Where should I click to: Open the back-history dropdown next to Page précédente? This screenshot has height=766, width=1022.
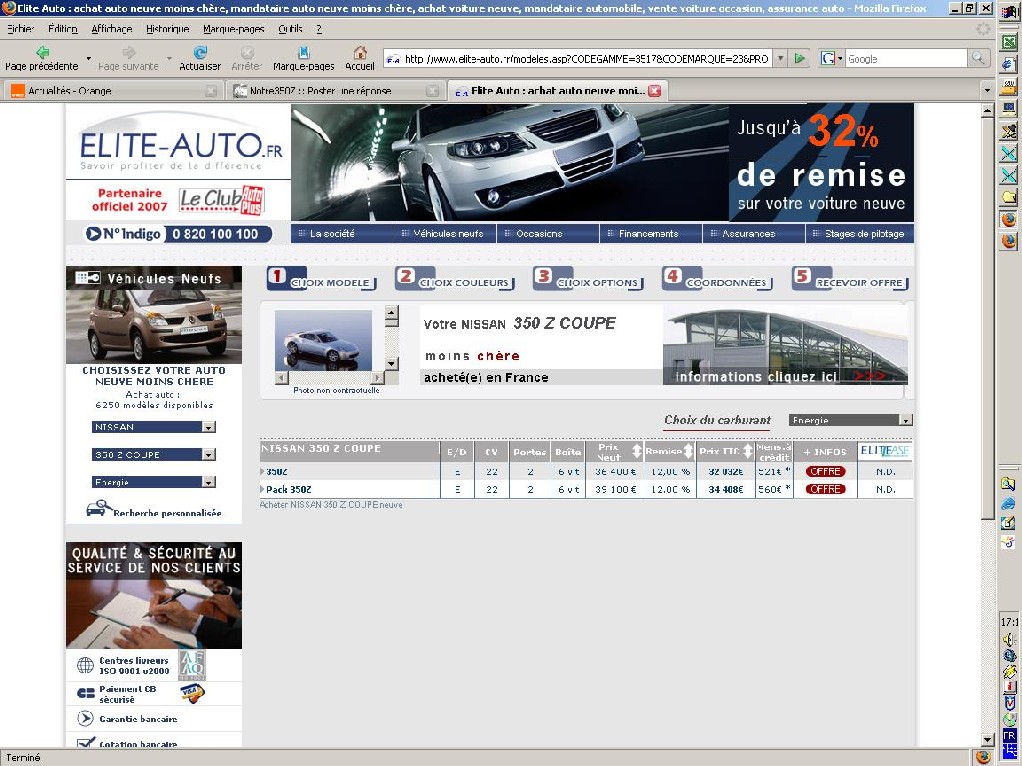(x=89, y=58)
